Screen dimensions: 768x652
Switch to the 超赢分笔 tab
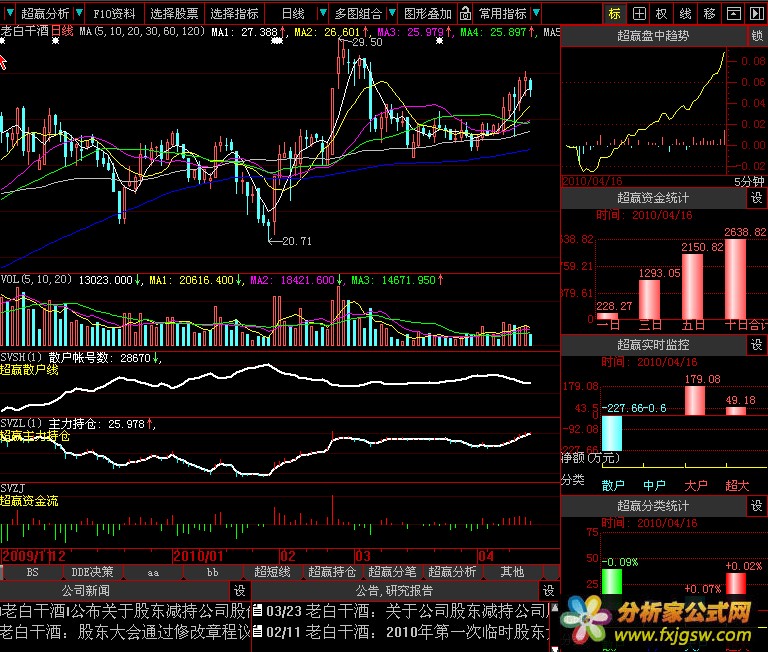(392, 572)
